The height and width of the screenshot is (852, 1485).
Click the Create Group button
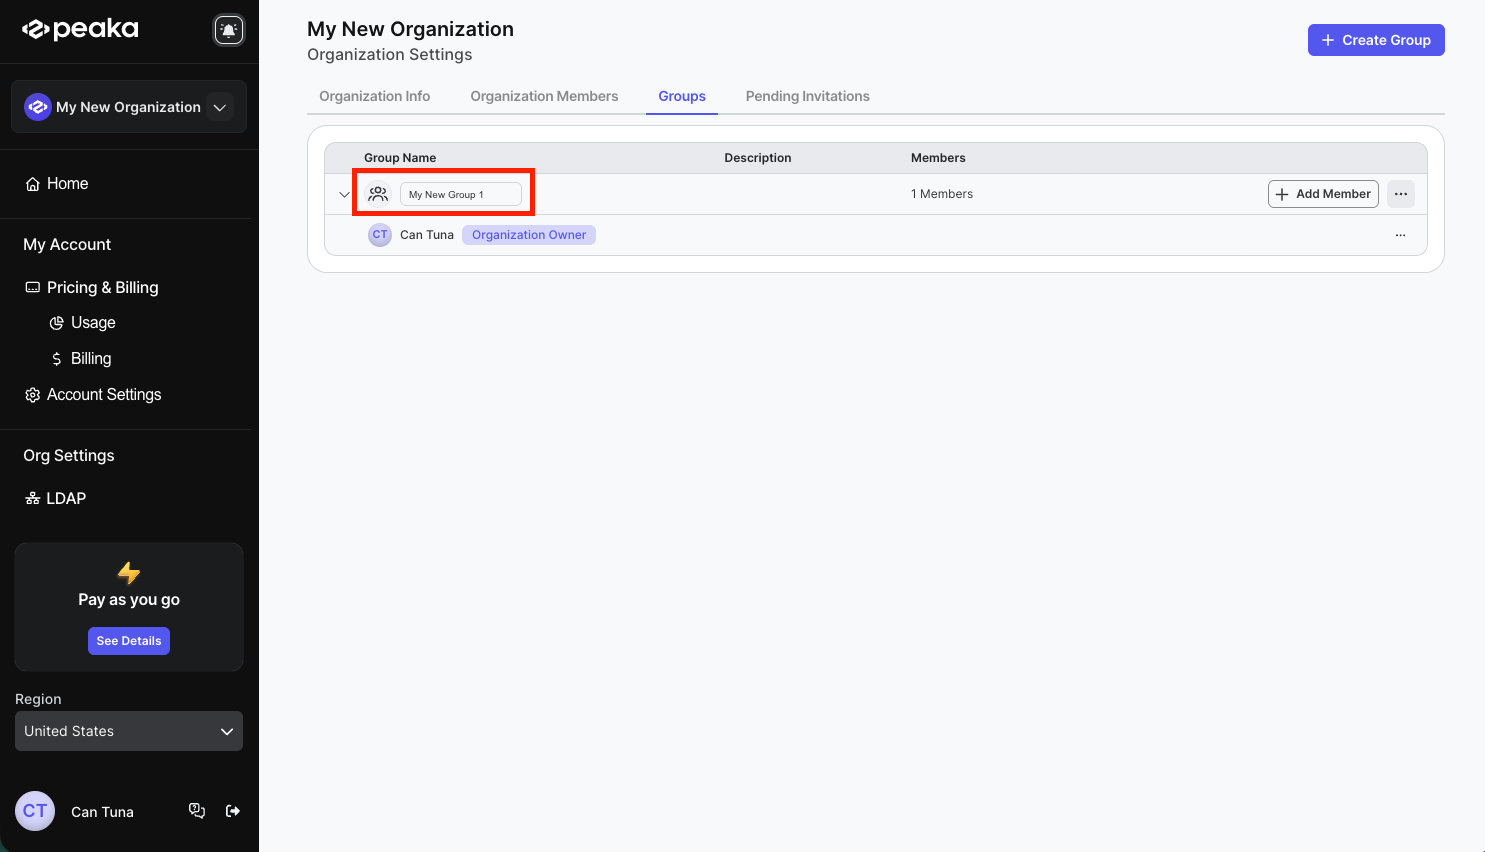pos(1376,40)
